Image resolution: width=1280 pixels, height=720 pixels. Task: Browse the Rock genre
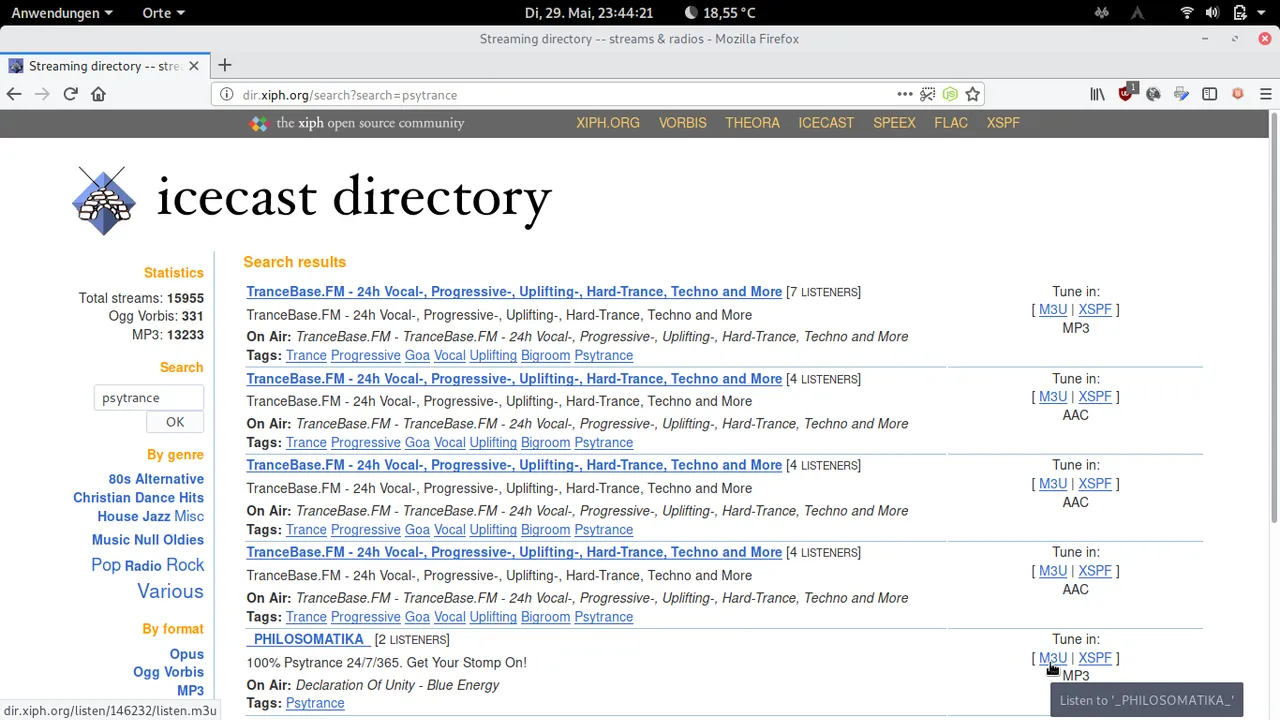coord(185,565)
